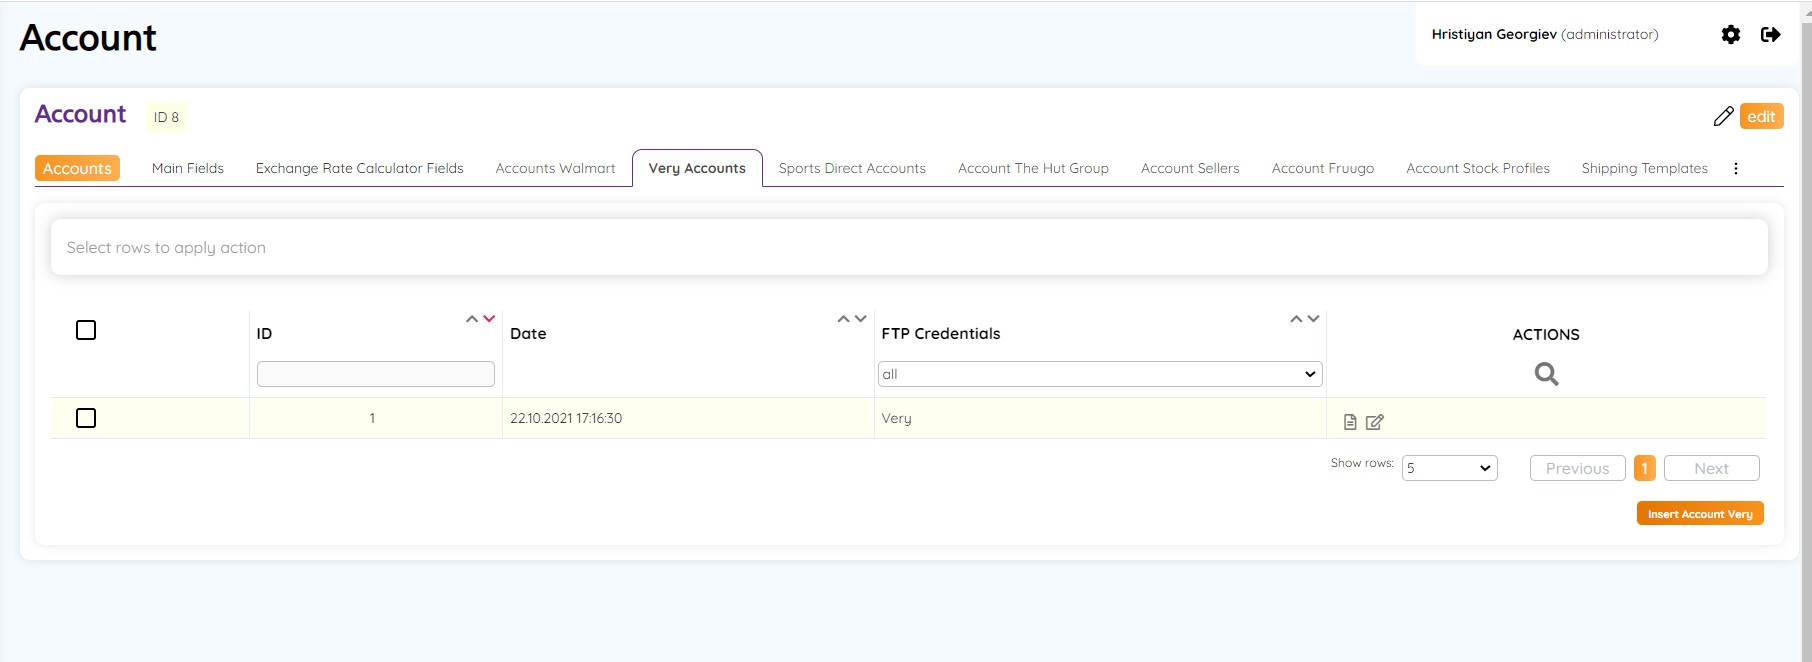Log out using the exit arrow icon

click(x=1771, y=35)
